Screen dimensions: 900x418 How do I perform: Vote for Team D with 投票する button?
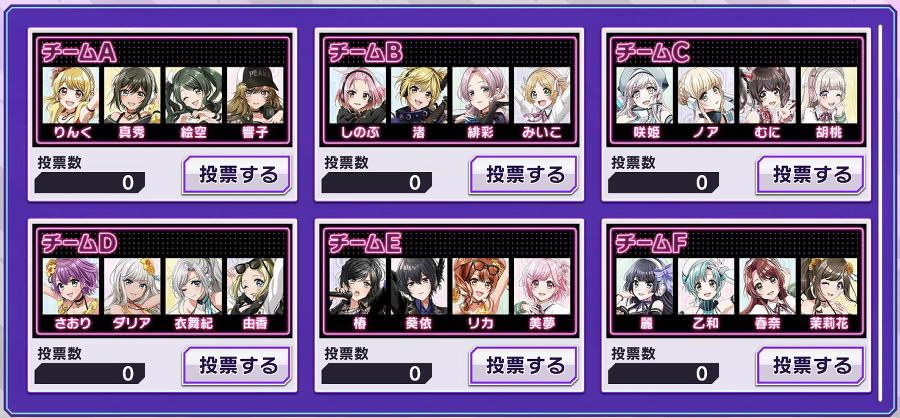pyautogui.click(x=236, y=366)
